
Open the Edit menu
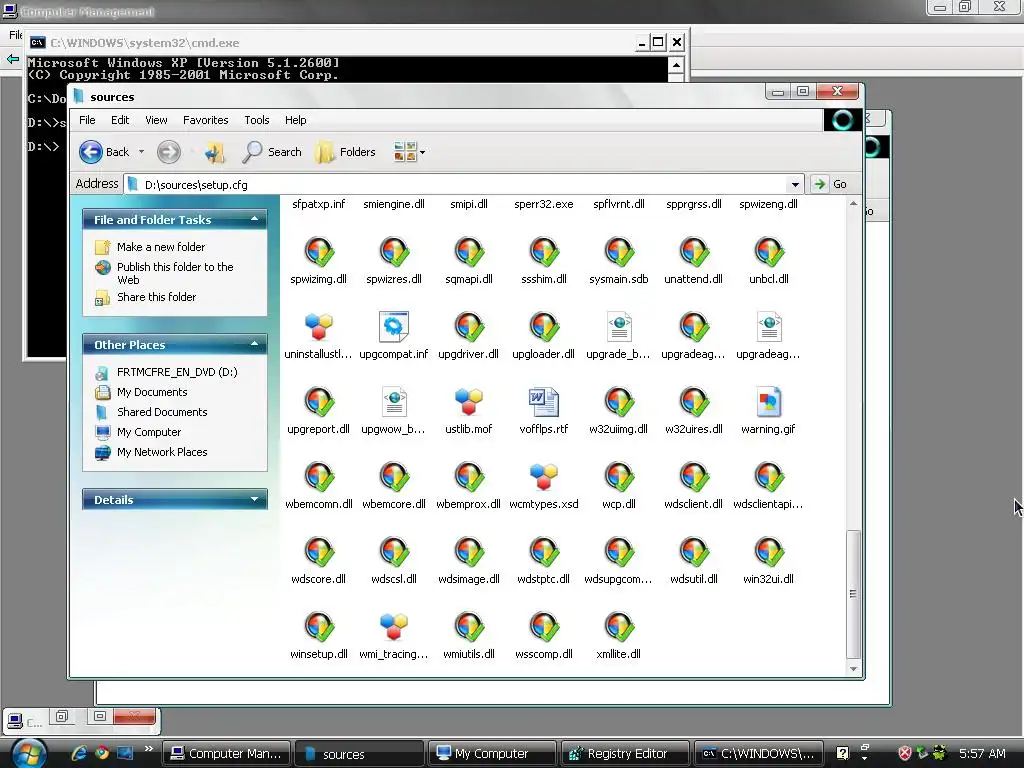(120, 120)
